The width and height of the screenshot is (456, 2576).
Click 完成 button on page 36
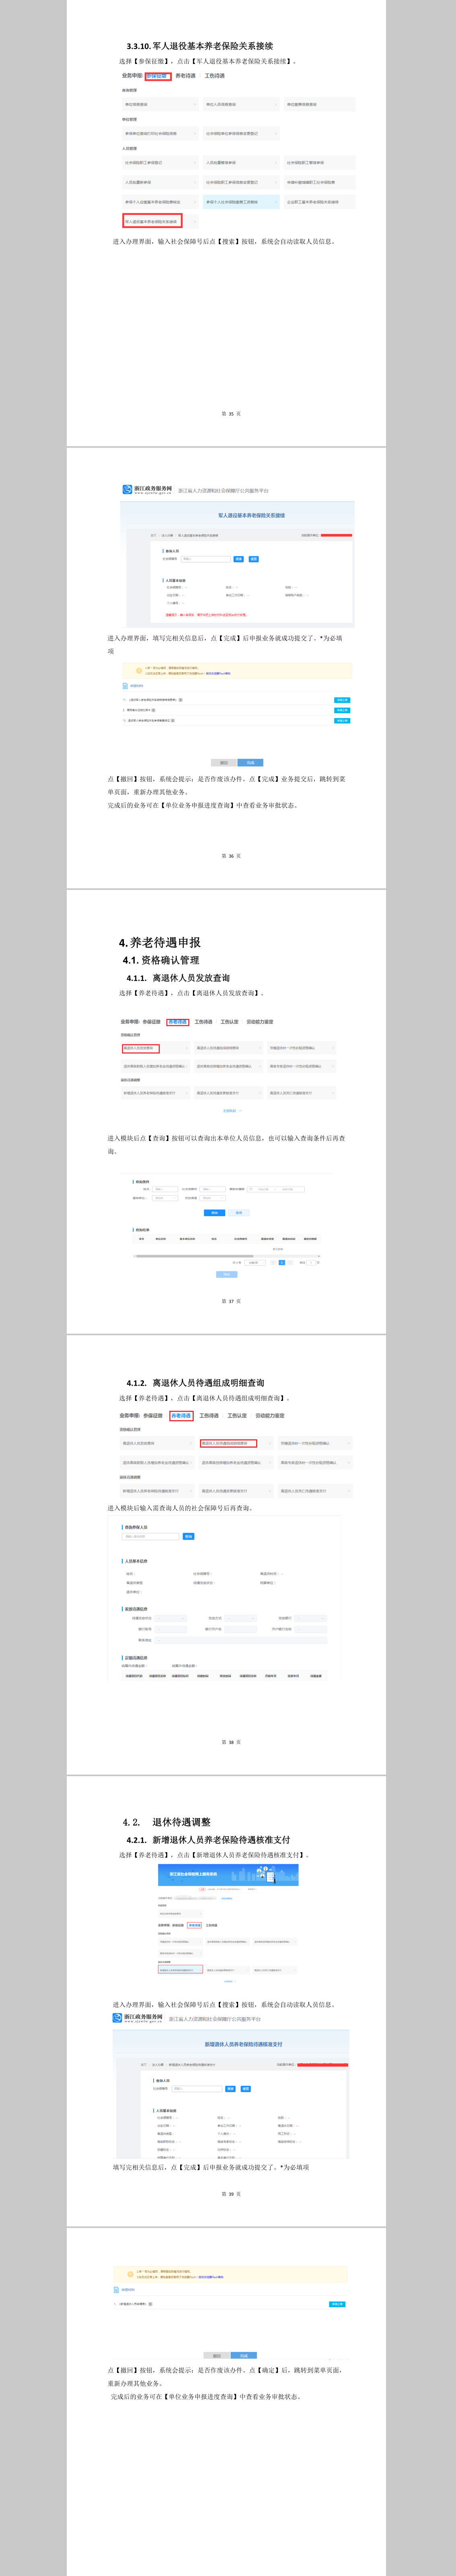pyautogui.click(x=250, y=762)
